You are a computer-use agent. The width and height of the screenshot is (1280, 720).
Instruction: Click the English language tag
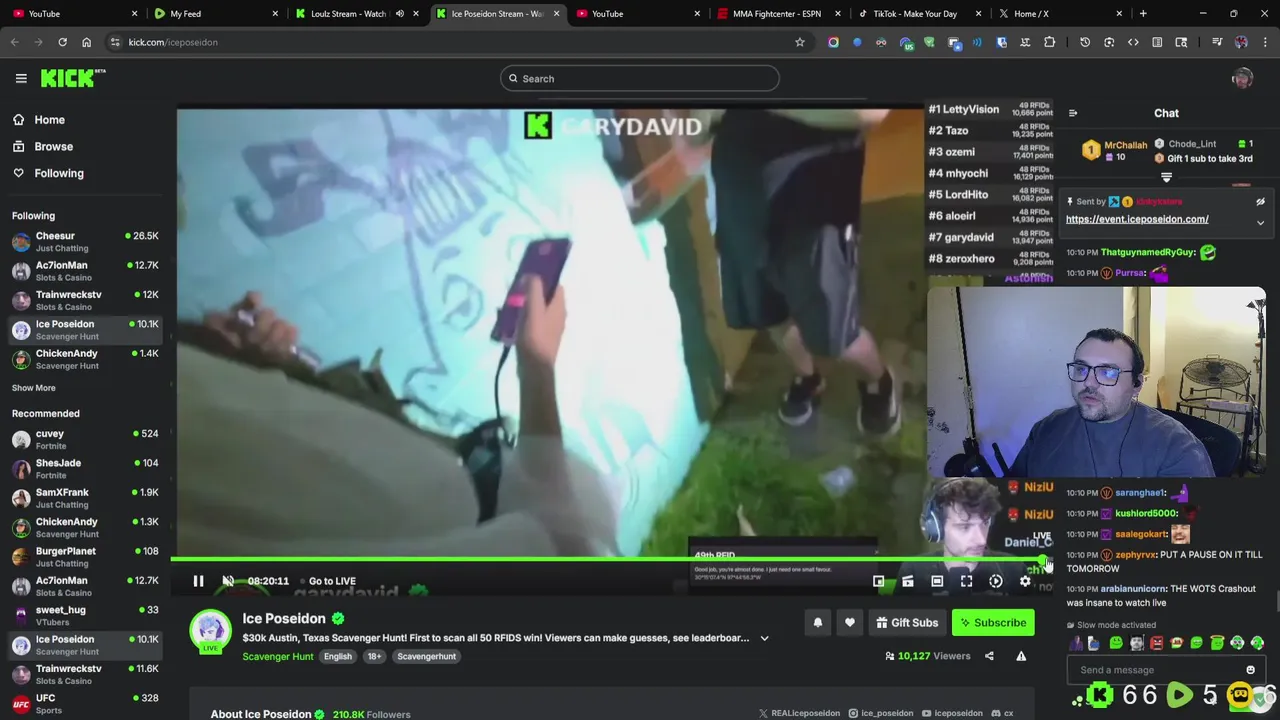(337, 656)
